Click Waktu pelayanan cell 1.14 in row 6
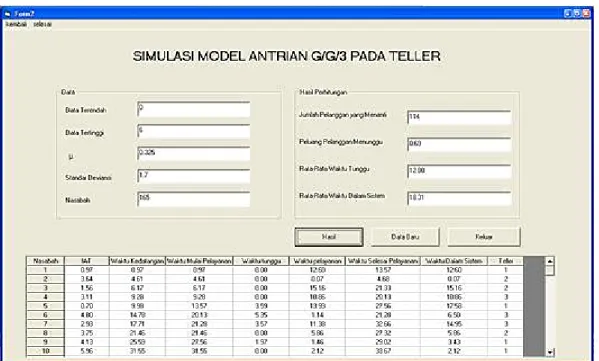 317,315
